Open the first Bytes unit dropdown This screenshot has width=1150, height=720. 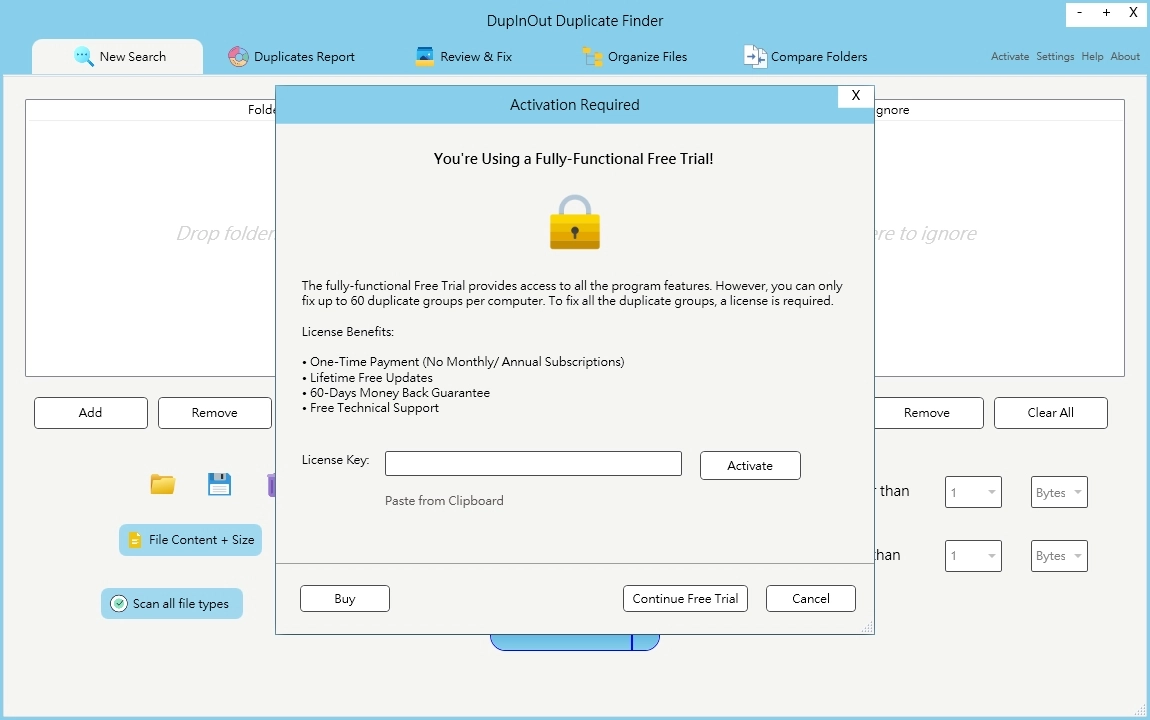coord(1059,492)
